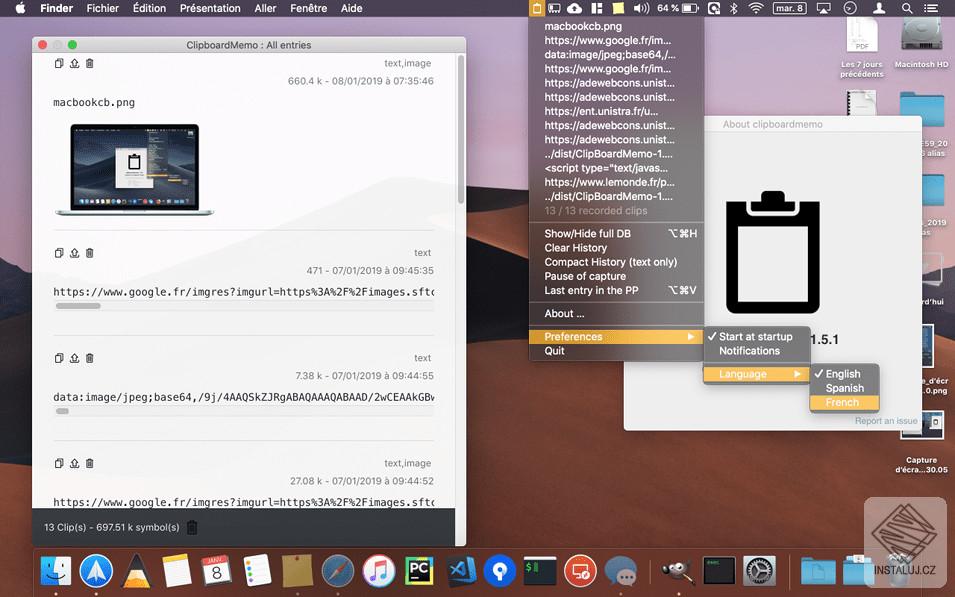Select Spanish language

(x=844, y=388)
